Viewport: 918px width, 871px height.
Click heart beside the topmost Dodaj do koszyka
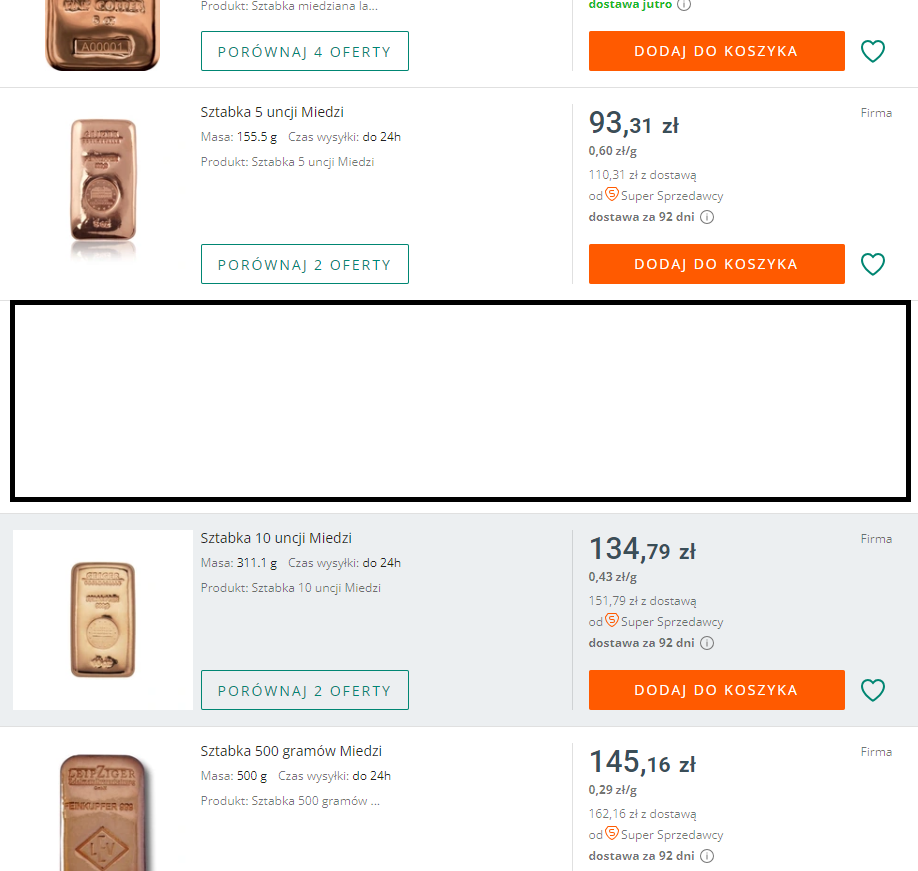[x=873, y=51]
